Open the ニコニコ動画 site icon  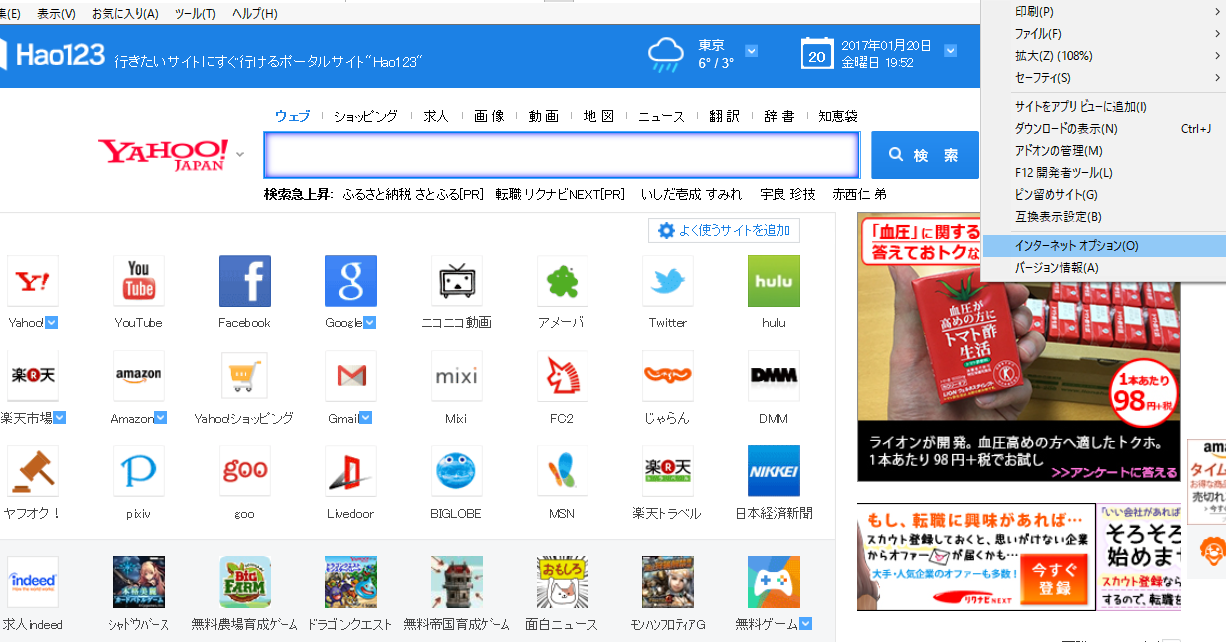click(457, 281)
